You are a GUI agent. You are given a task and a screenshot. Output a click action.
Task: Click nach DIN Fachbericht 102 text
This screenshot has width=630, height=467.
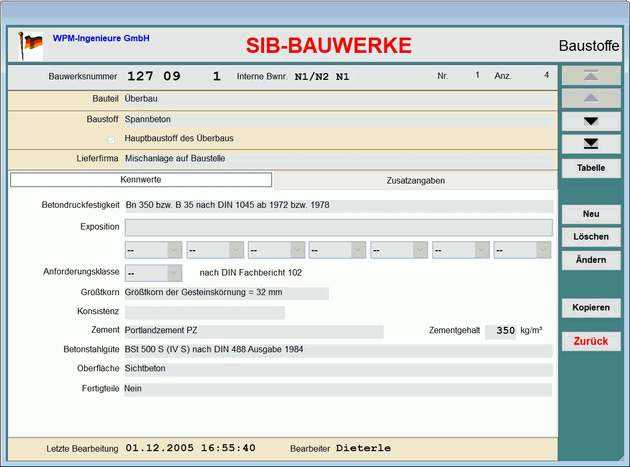tap(251, 273)
